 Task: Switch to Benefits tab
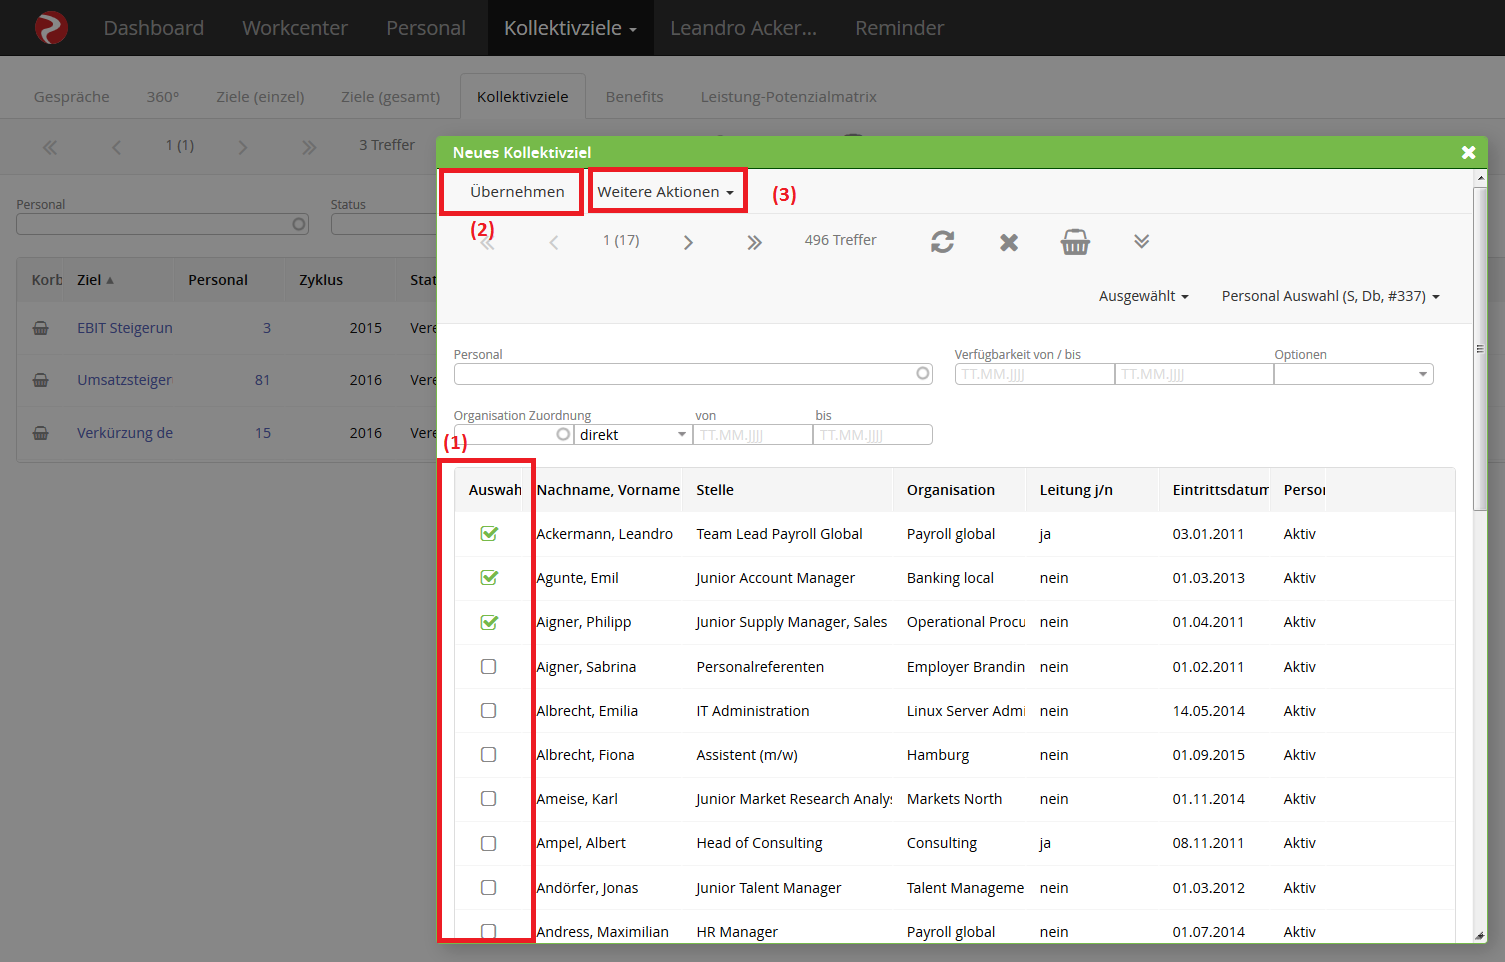coord(634,97)
